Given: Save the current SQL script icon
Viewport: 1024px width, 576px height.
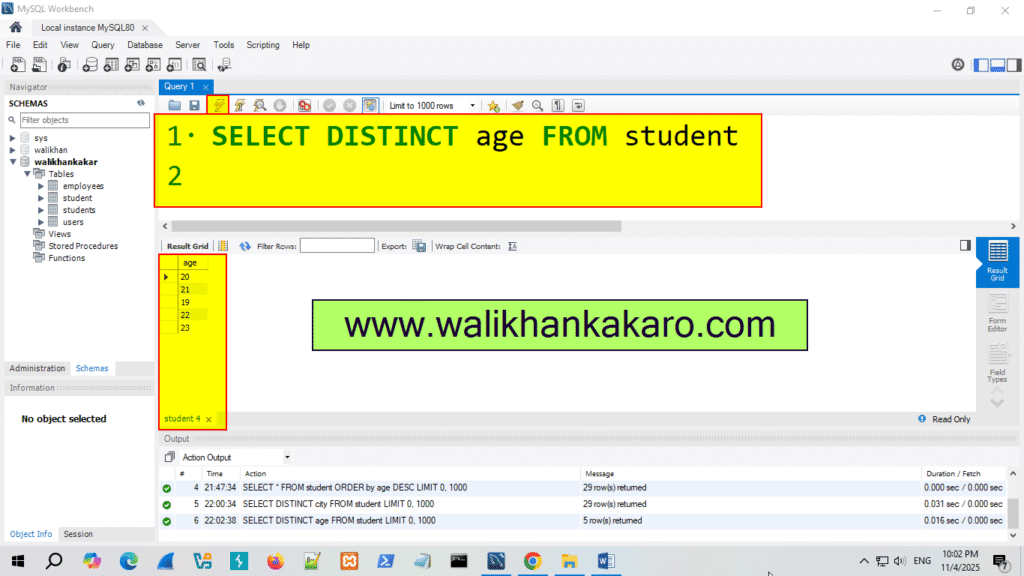Looking at the screenshot, I should 193,105.
